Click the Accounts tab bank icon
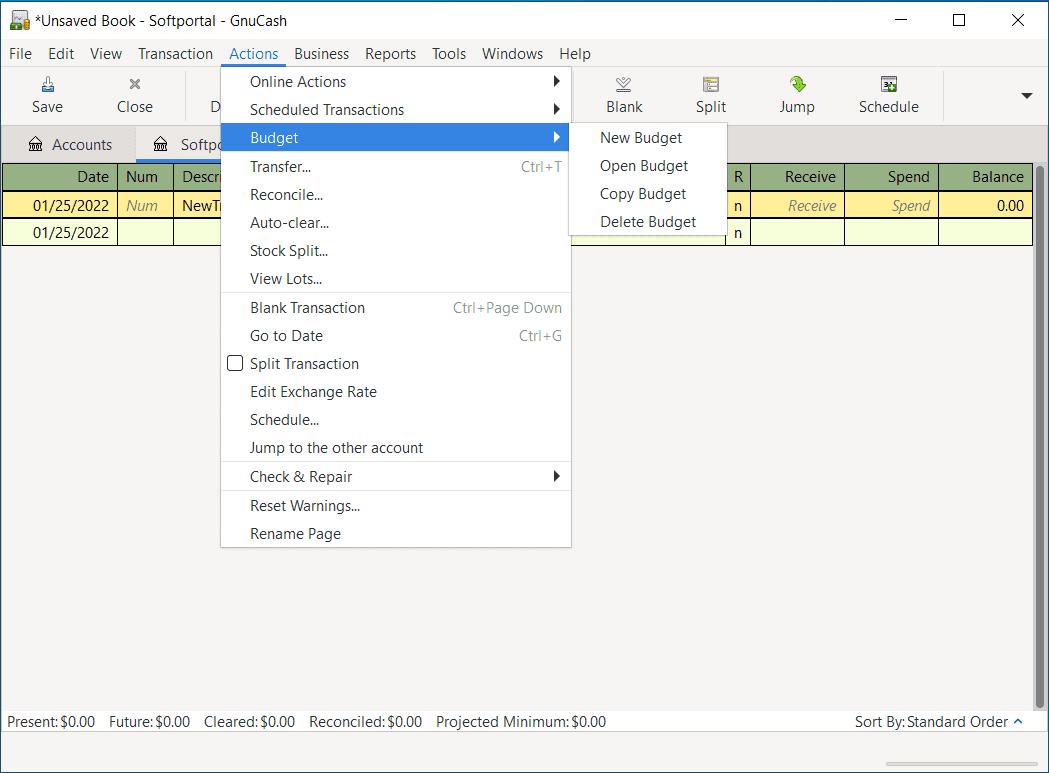Screen dimensions: 1049x773 (x=35, y=144)
